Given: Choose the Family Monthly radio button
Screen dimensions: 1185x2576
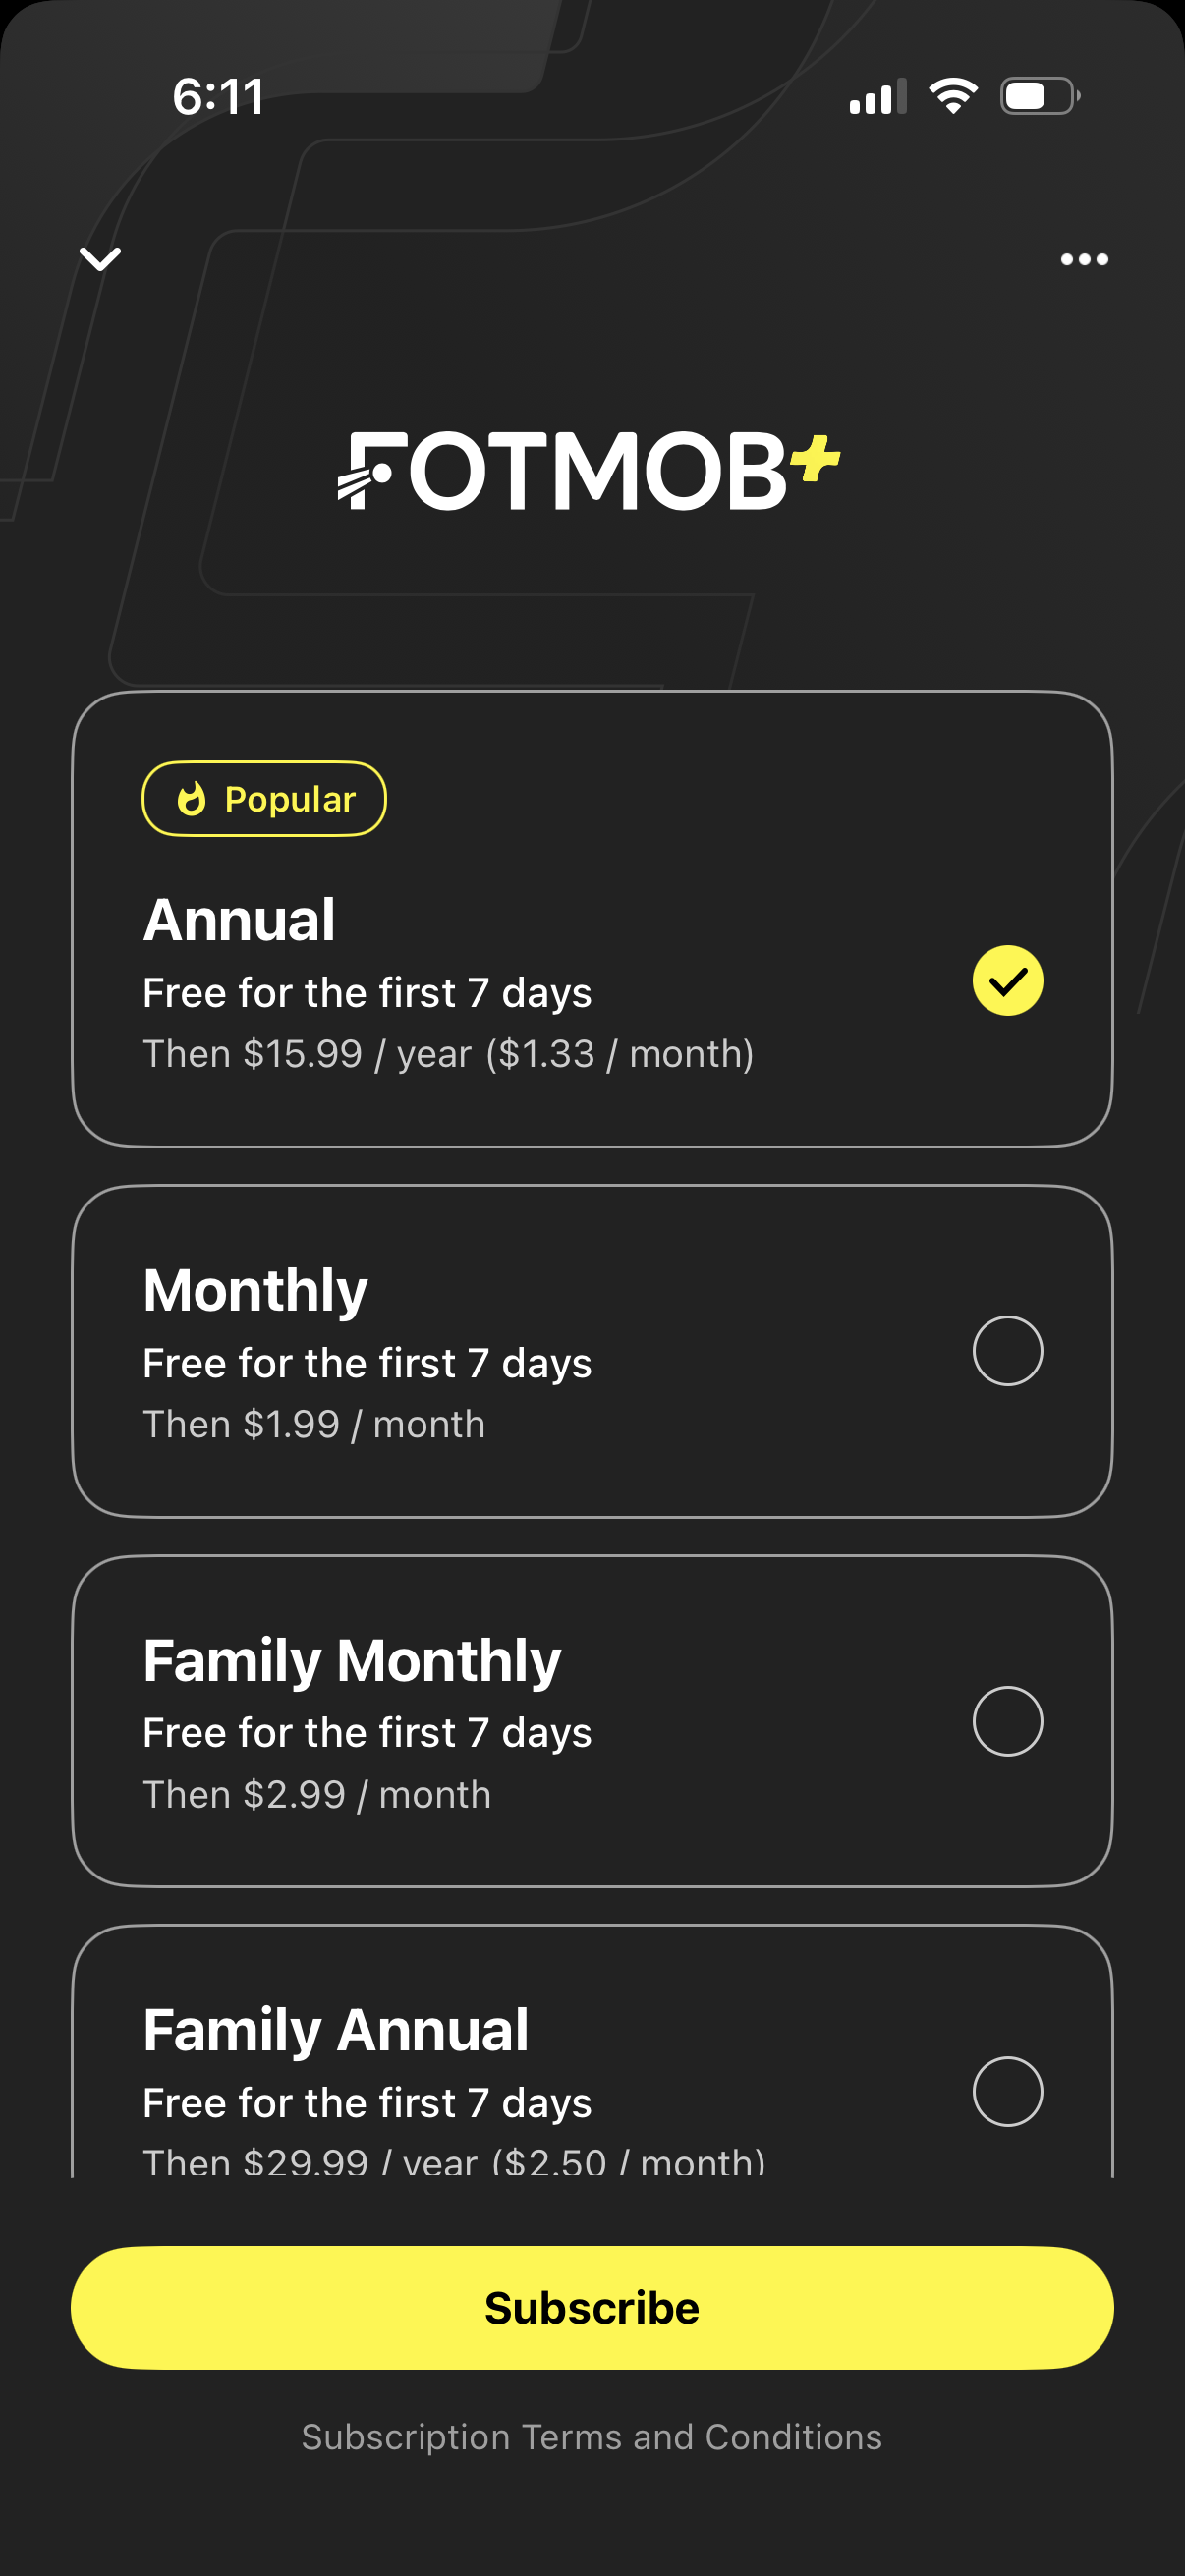Looking at the screenshot, I should (x=1007, y=1721).
